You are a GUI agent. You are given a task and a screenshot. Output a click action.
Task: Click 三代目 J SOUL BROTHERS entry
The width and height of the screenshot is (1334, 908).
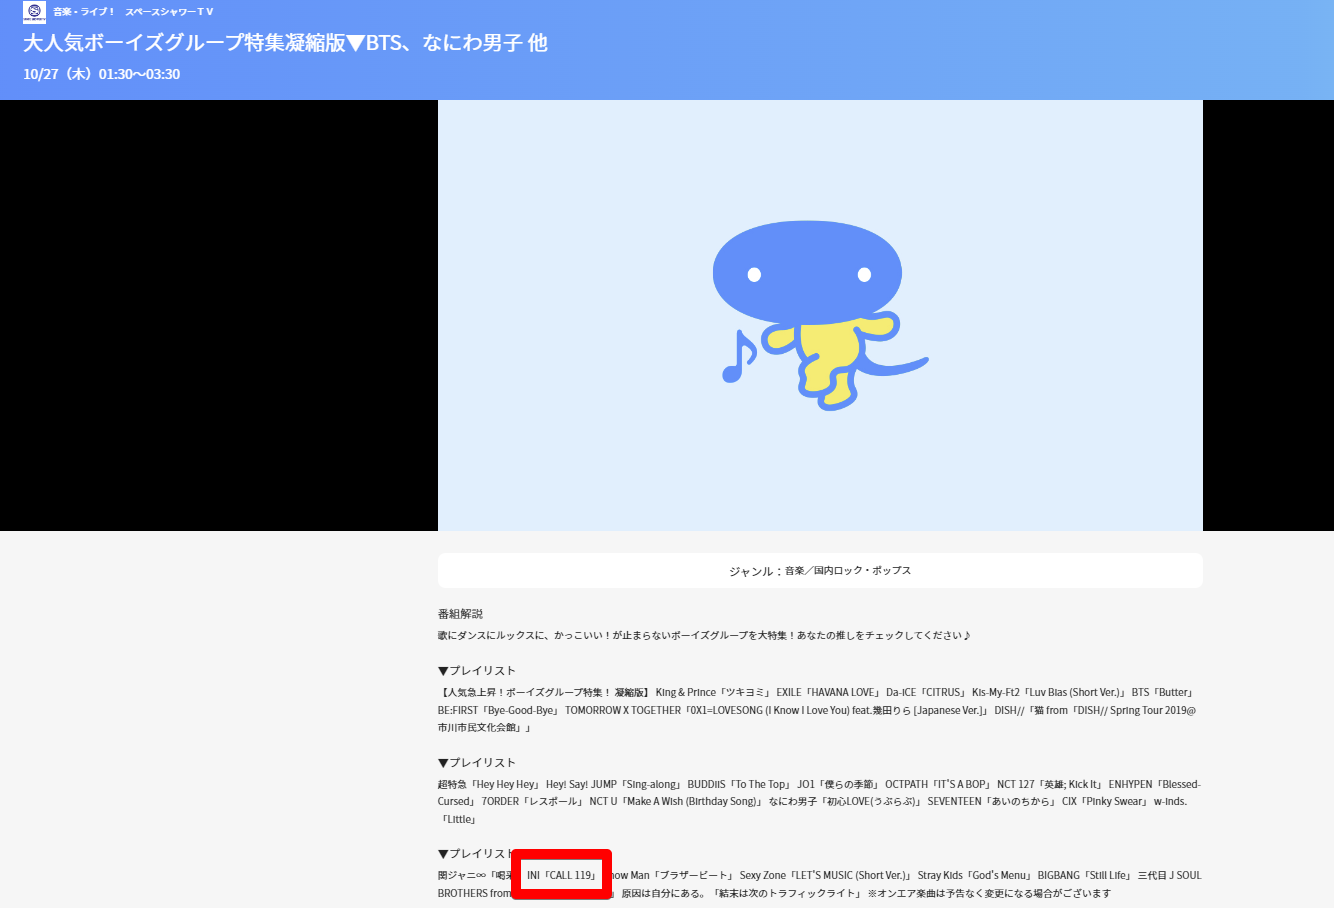pos(1169,876)
